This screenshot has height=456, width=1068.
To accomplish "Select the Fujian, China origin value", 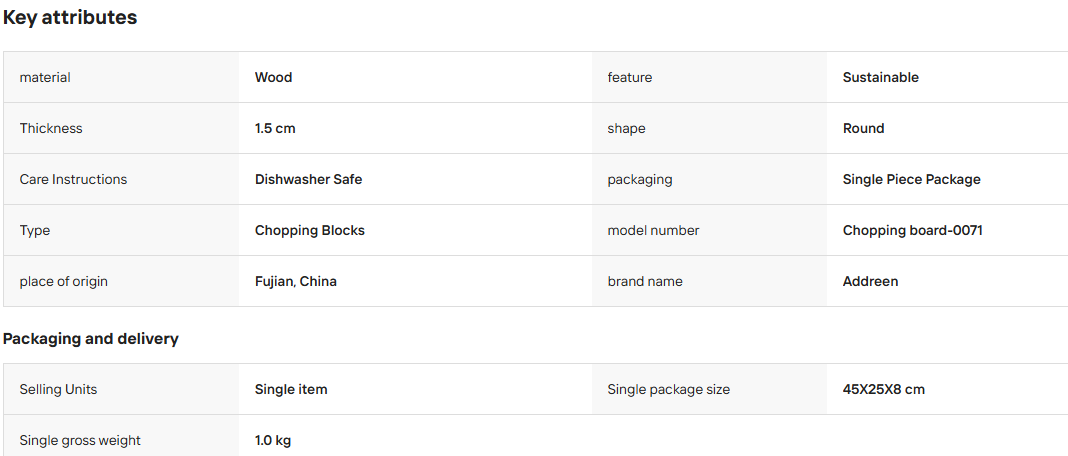I will 296,282.
